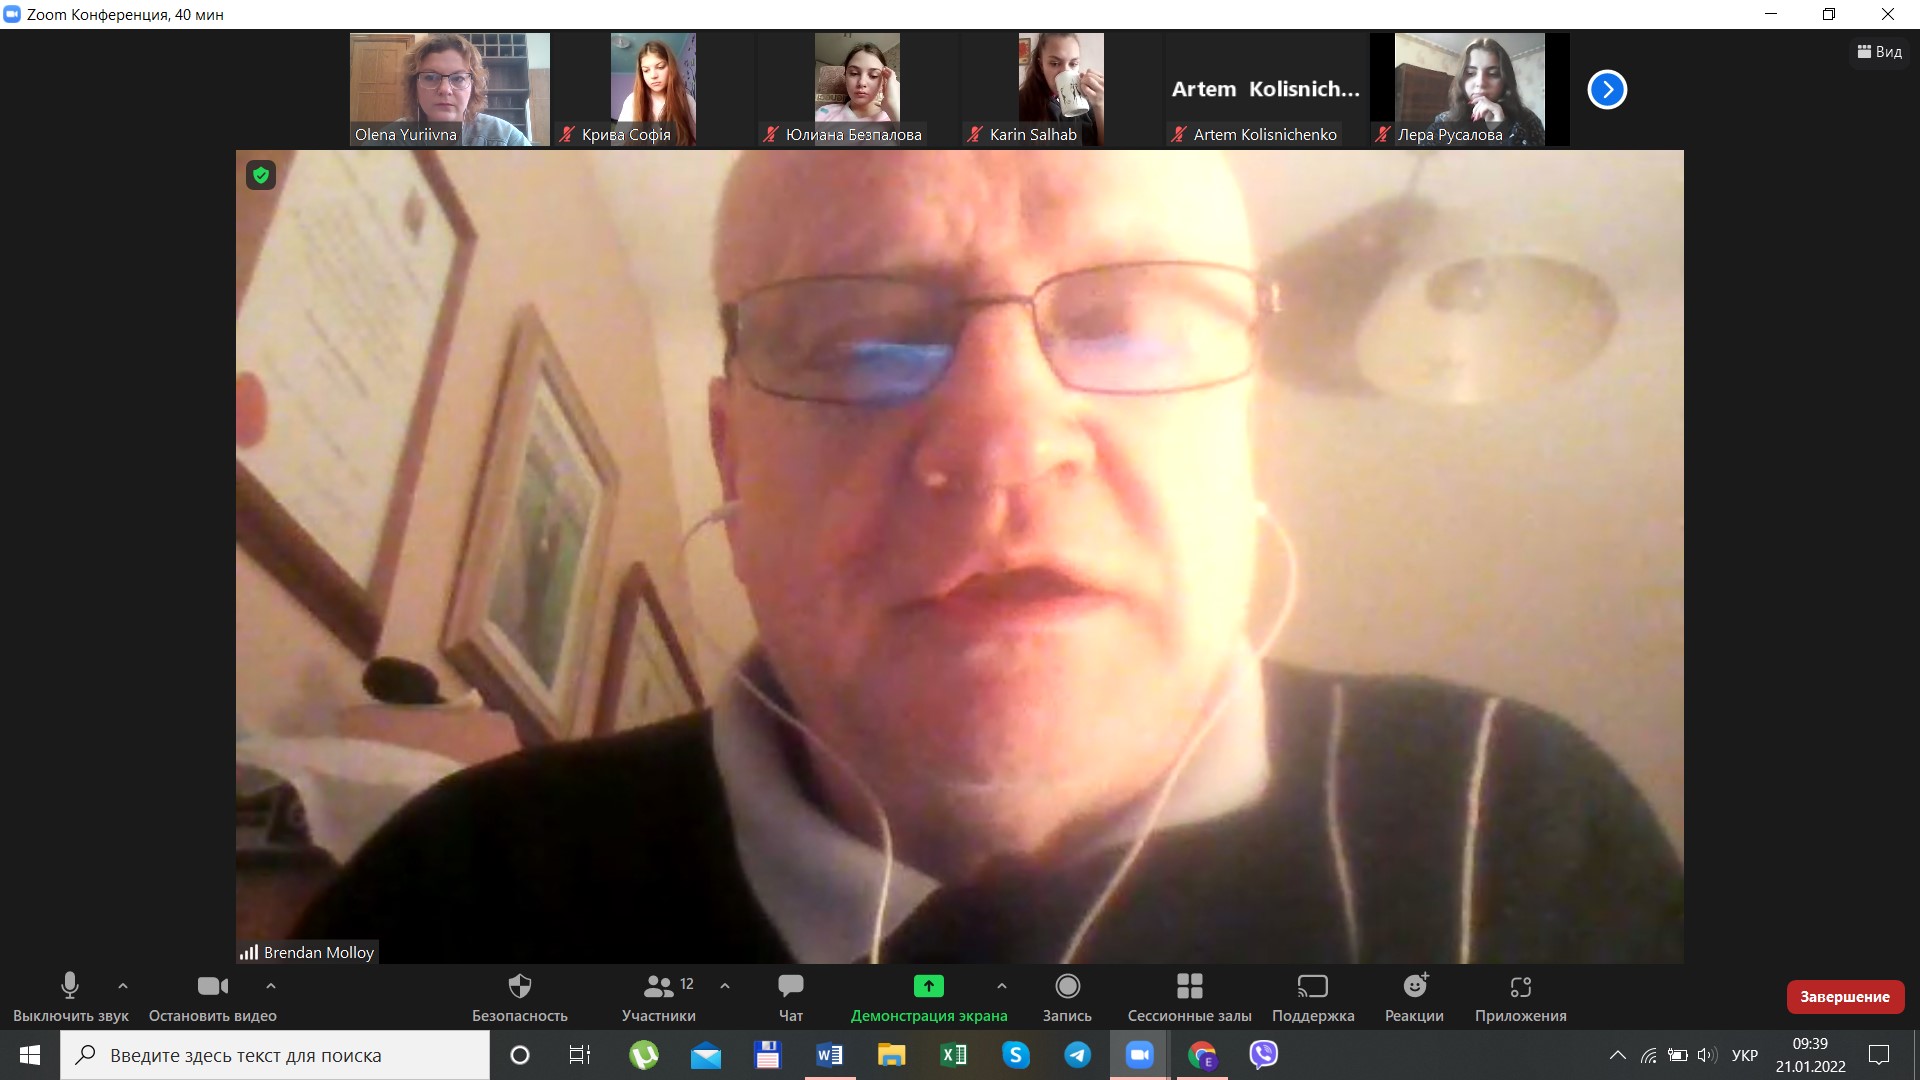Open Cortana circle icon on taskbar
This screenshot has width=1920, height=1080.
click(520, 1055)
